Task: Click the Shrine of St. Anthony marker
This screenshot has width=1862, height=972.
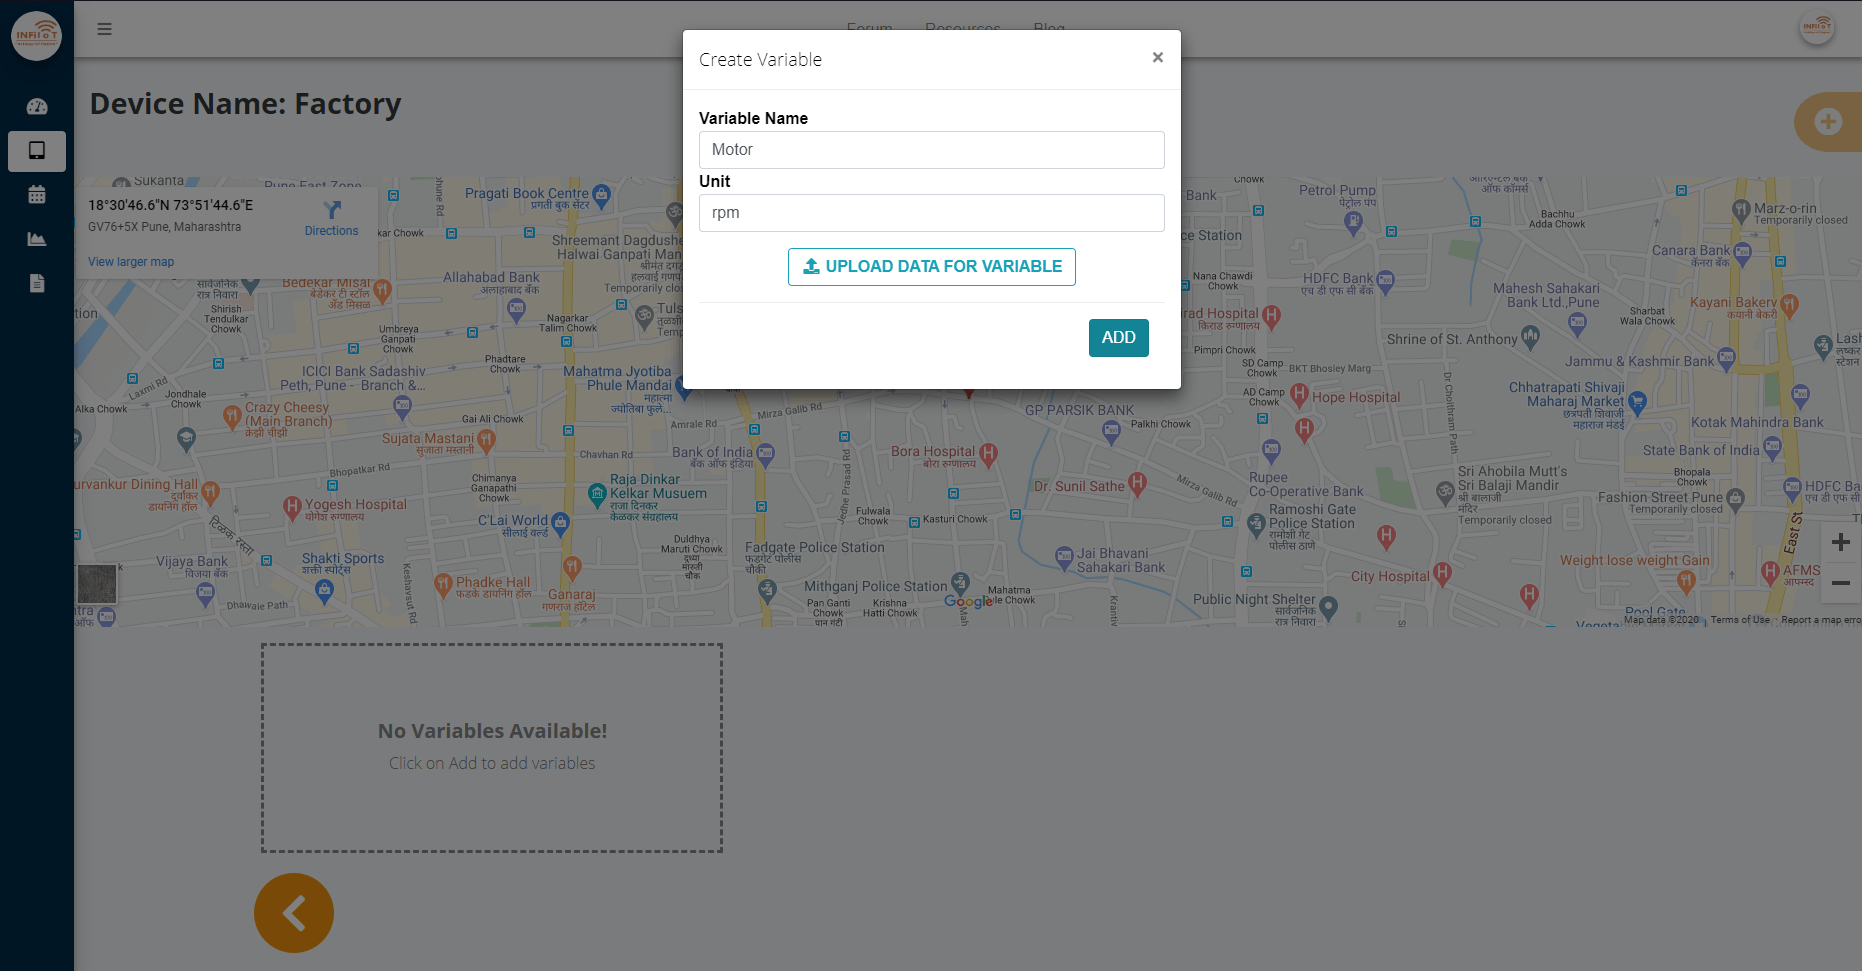Action: (1531, 338)
